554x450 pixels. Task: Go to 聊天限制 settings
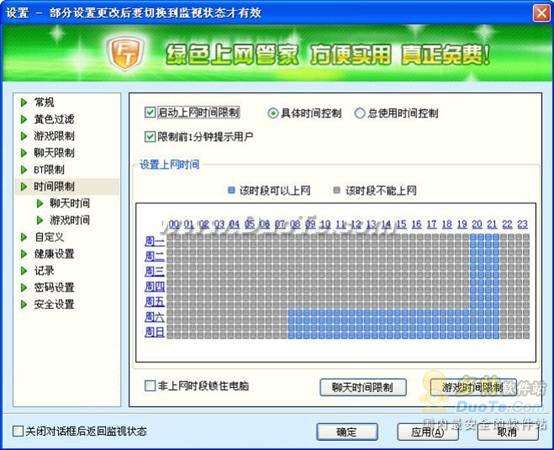point(54,153)
